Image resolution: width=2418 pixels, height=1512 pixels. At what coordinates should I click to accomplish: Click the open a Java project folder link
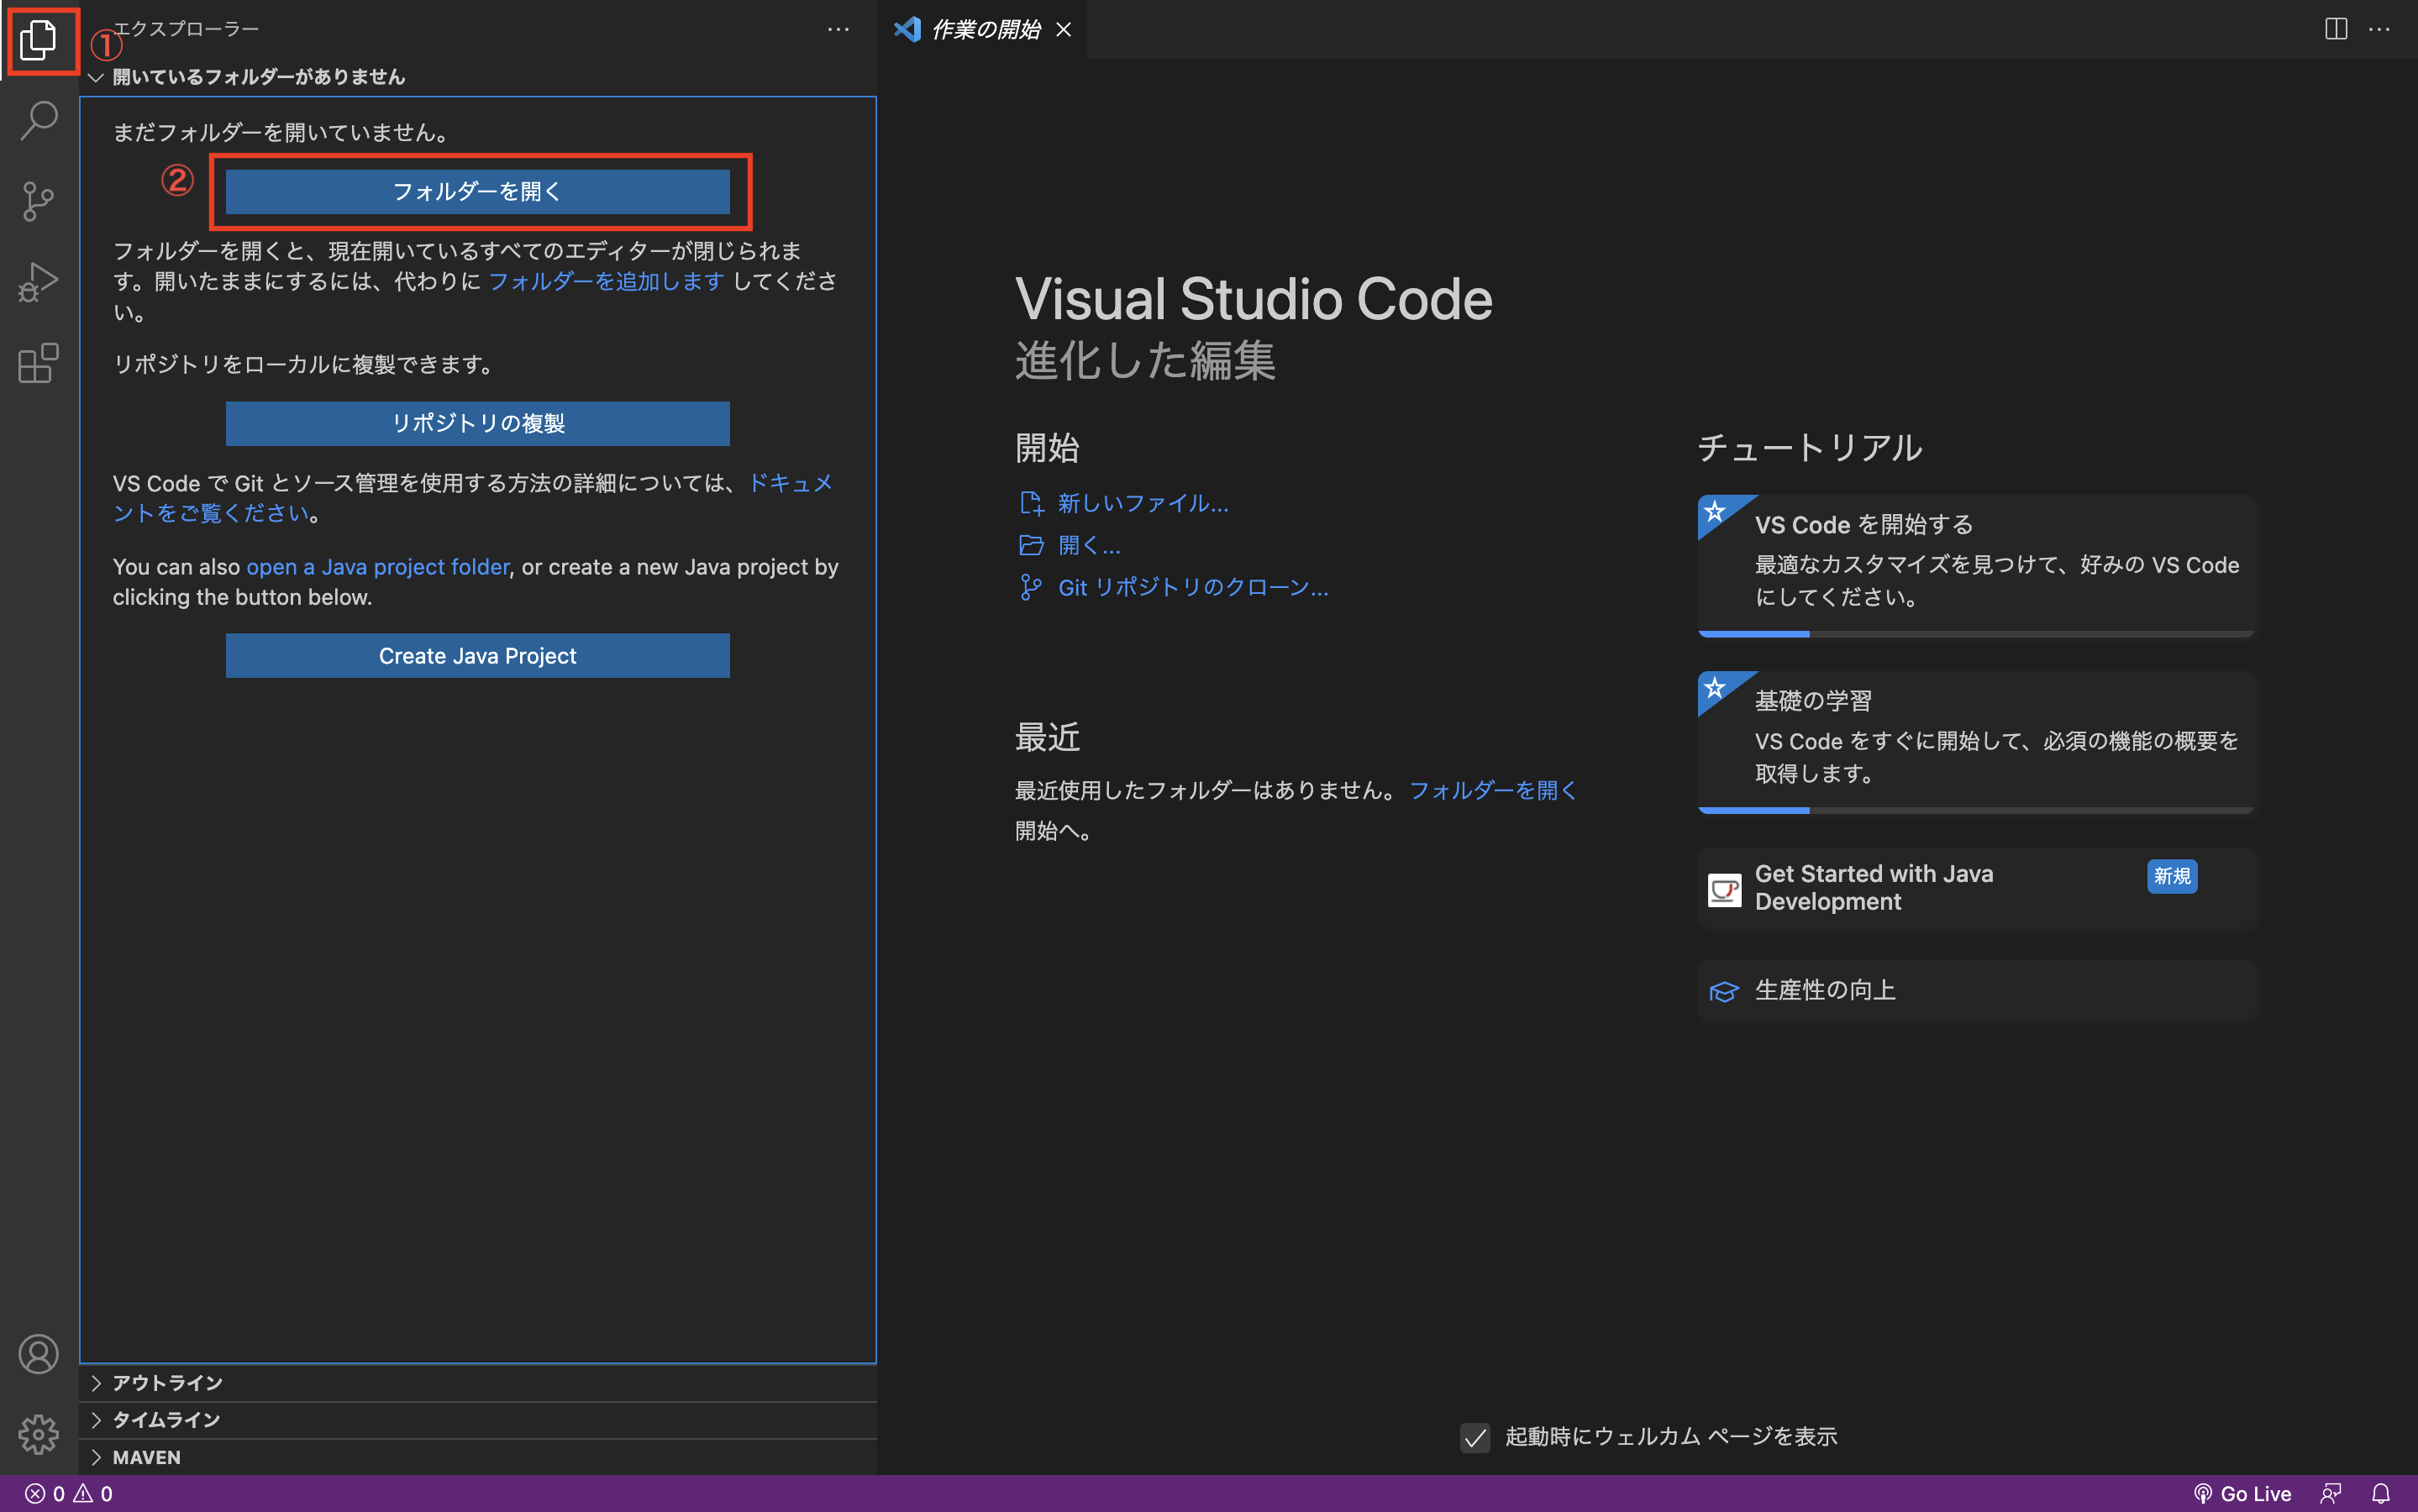(377, 567)
